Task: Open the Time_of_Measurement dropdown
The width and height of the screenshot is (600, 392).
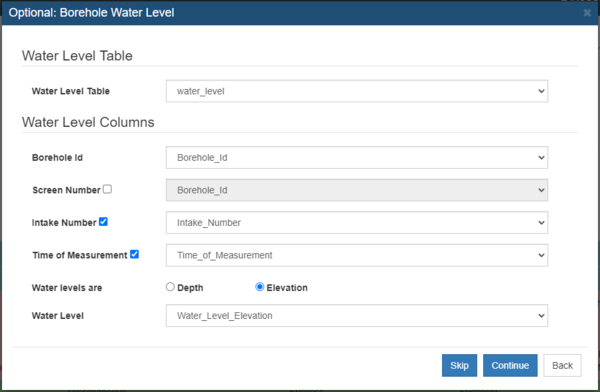Action: 357,255
